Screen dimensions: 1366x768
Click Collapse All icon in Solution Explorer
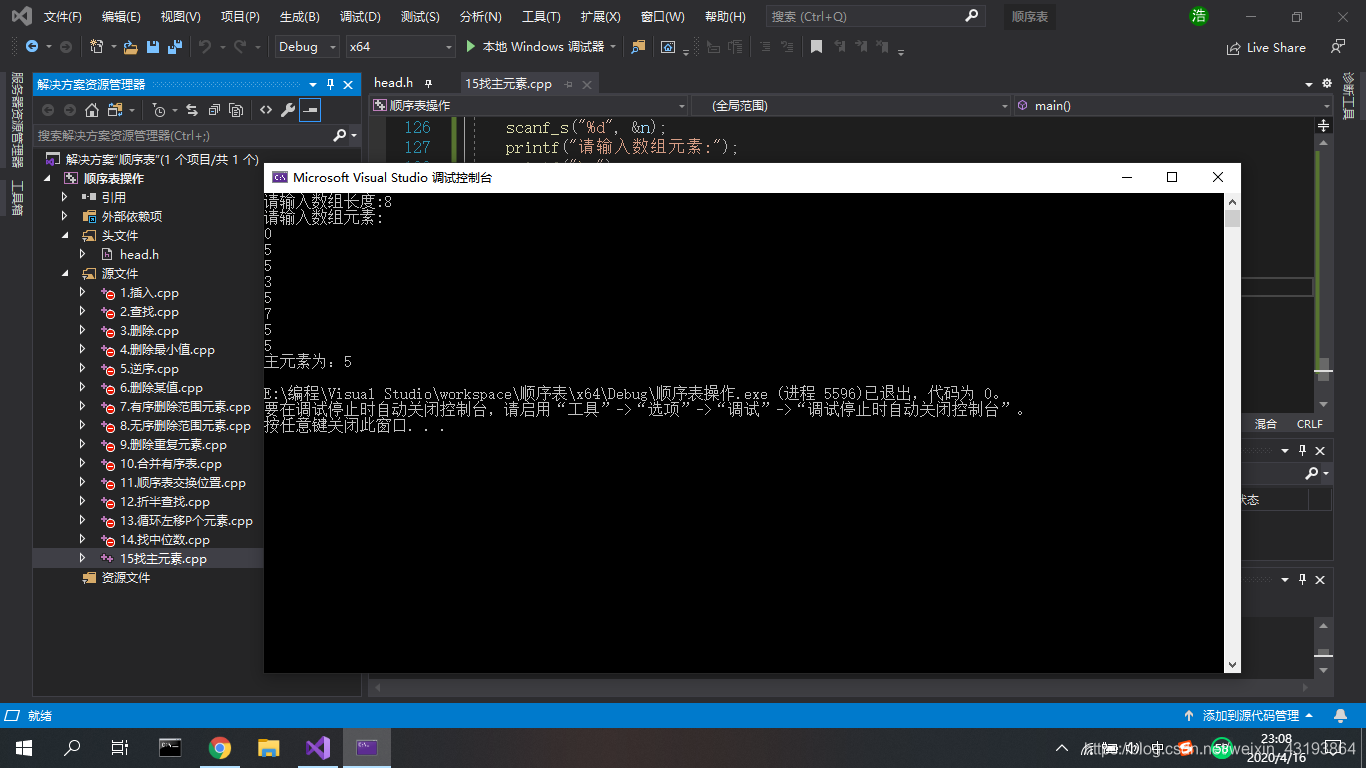point(214,110)
